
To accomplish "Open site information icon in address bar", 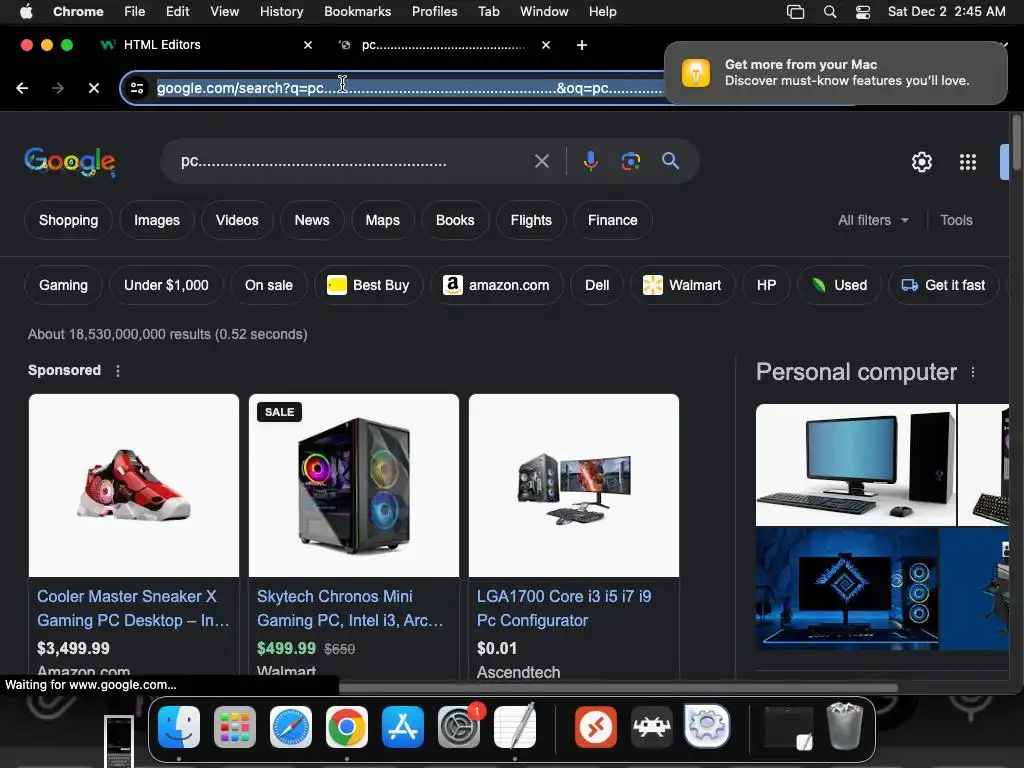I will [x=137, y=88].
